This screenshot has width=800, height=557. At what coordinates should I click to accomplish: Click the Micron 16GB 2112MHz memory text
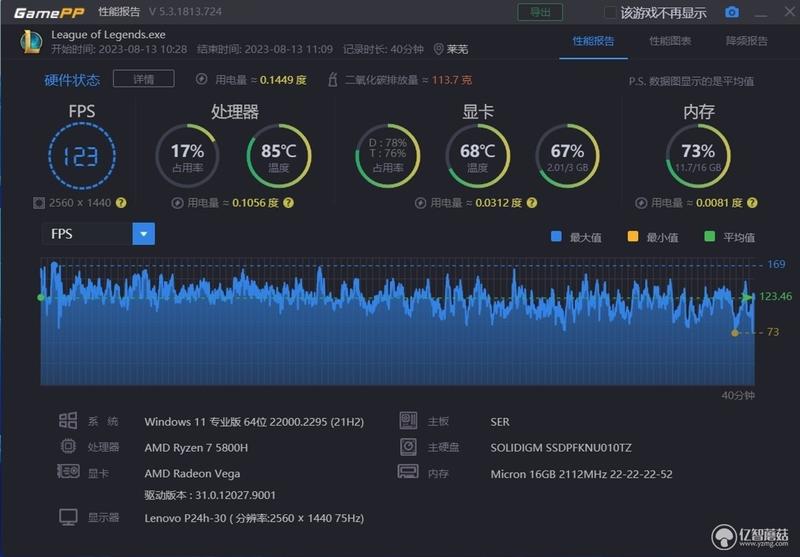tap(582, 474)
